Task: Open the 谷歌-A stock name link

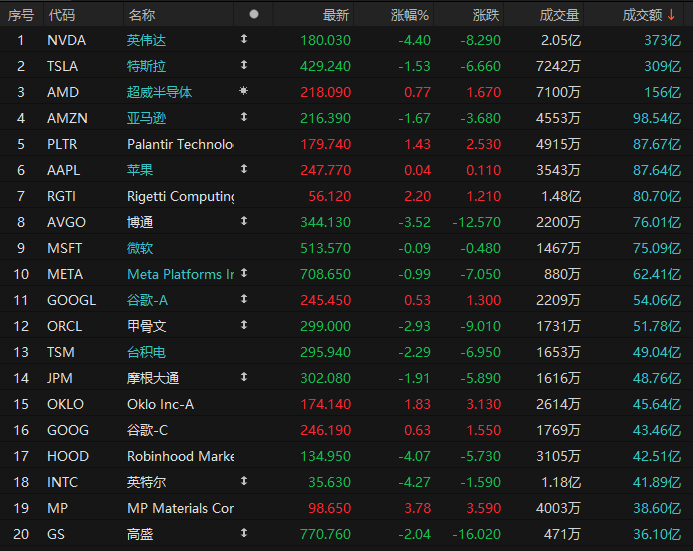Action: 147,301
